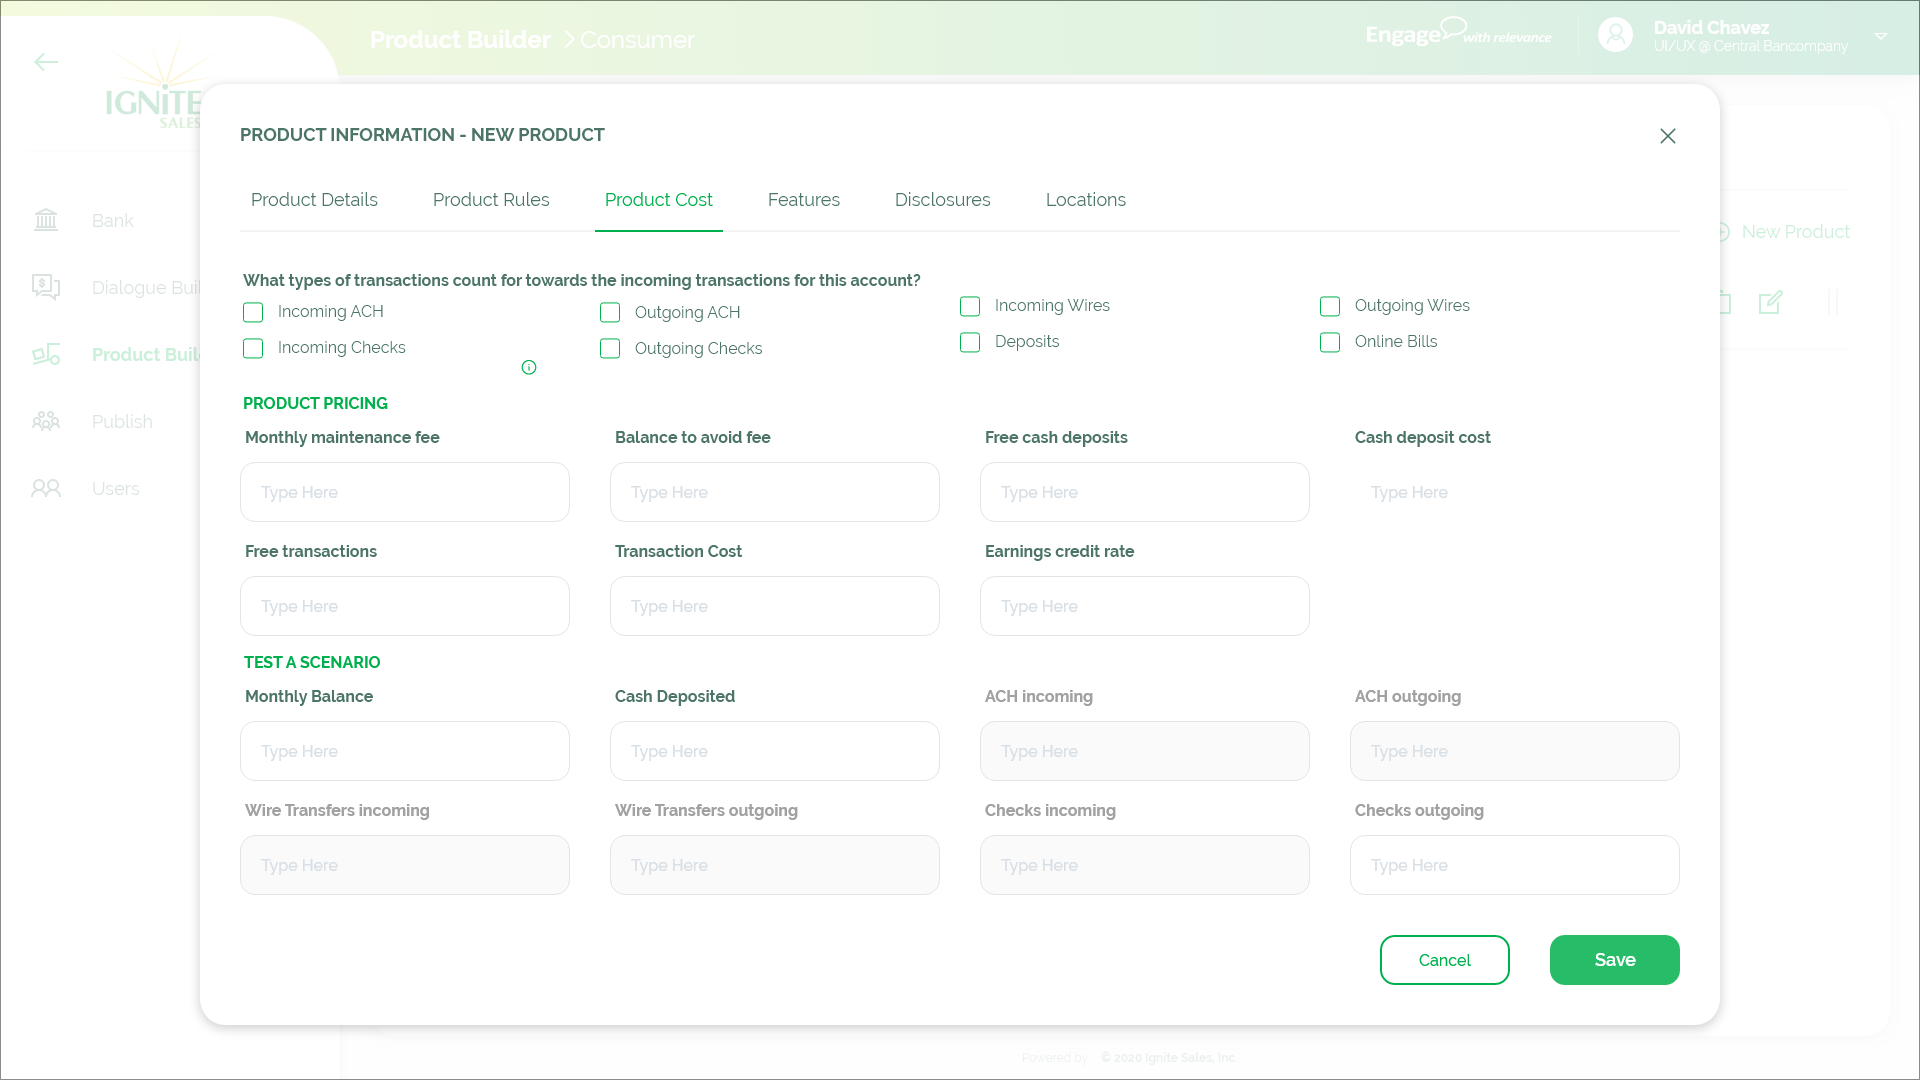Switch to the Product Rules tab
The width and height of the screenshot is (1920, 1080).
pyautogui.click(x=491, y=200)
